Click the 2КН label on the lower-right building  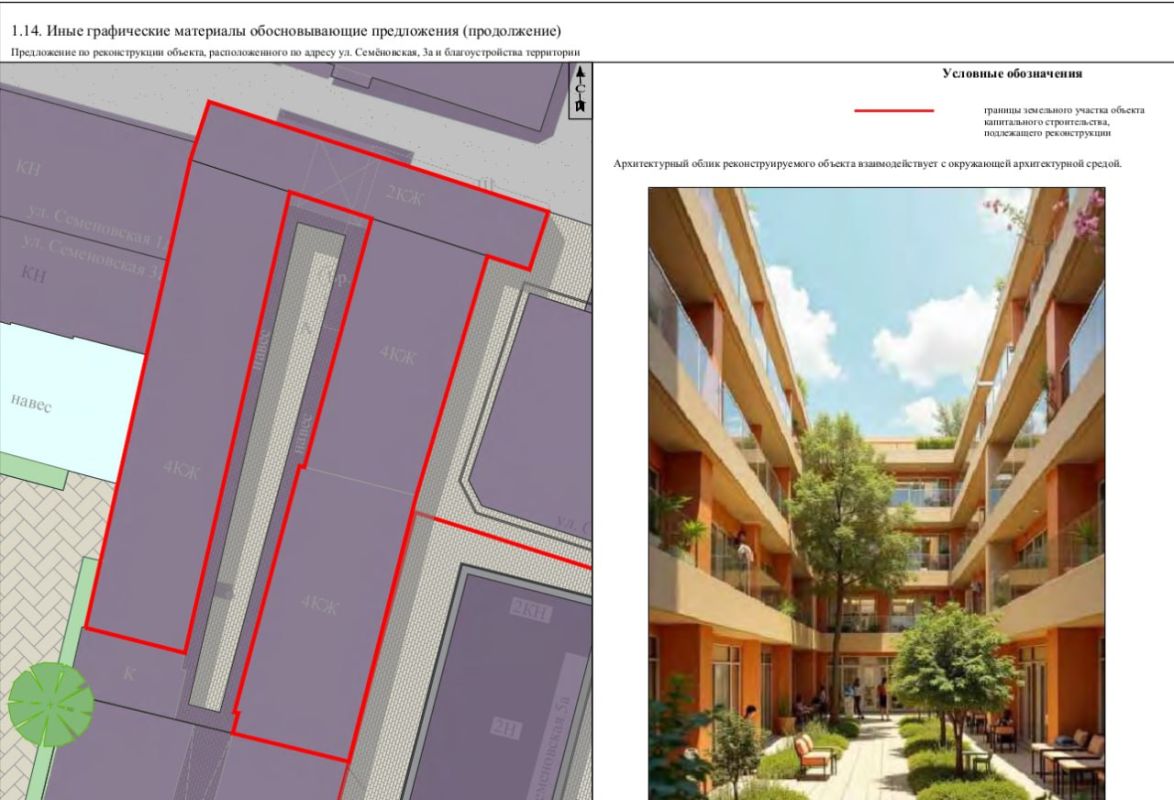(x=530, y=610)
